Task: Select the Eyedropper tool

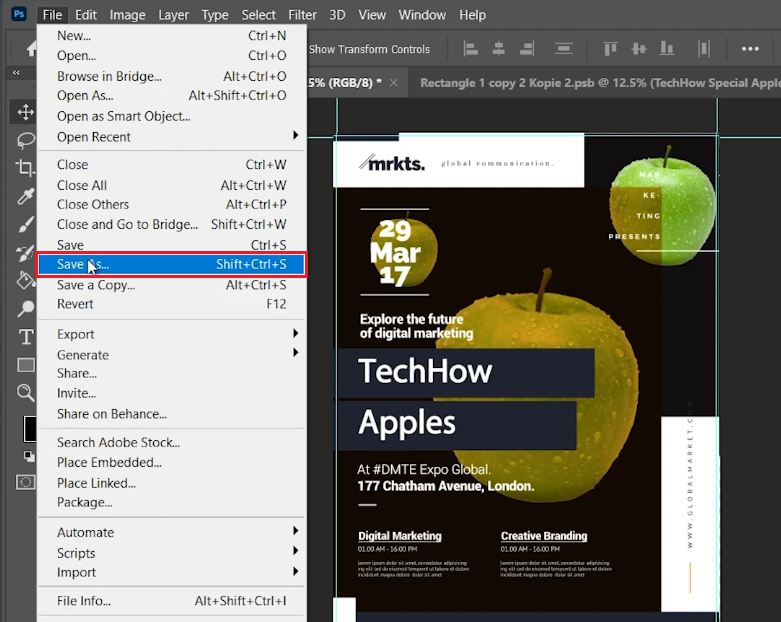Action: click(25, 196)
